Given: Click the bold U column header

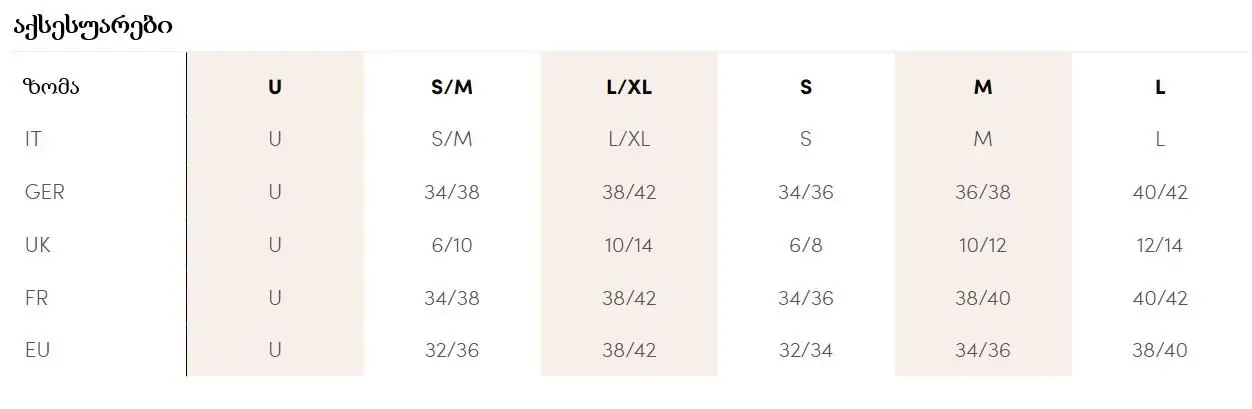Looking at the screenshot, I should 275,87.
